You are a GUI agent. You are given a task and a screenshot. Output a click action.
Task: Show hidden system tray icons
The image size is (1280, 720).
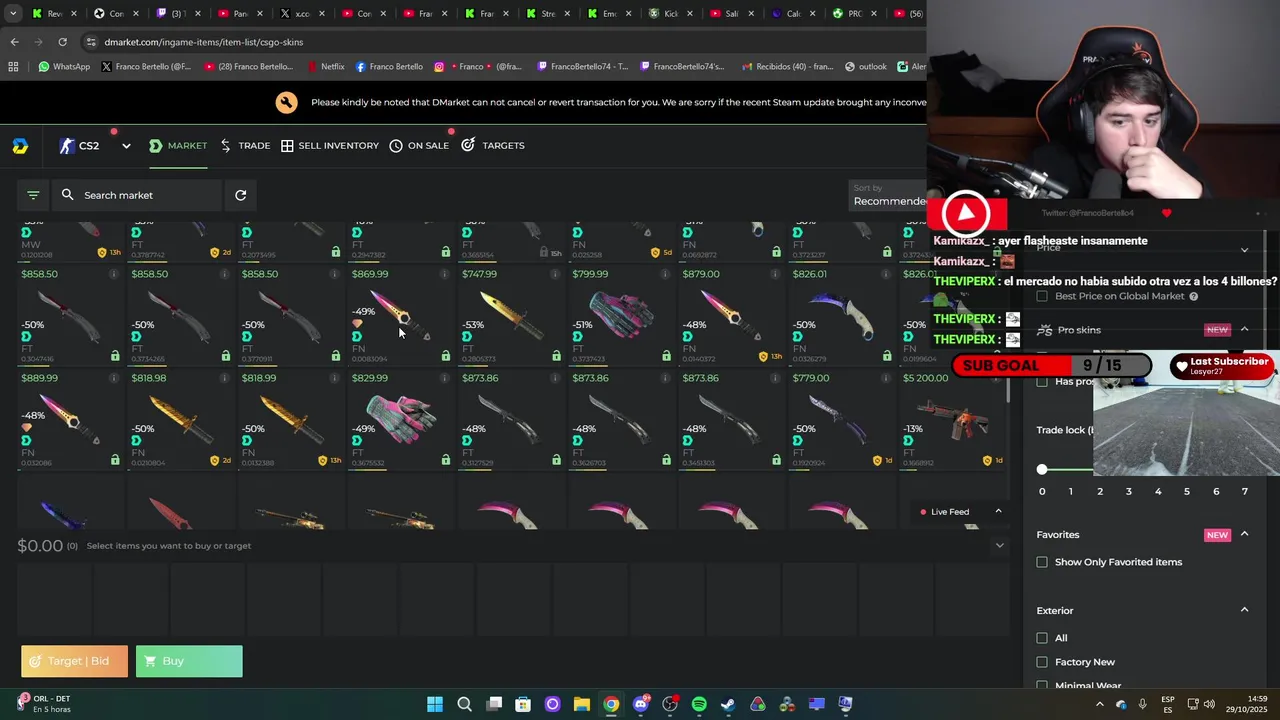[x=1100, y=704]
